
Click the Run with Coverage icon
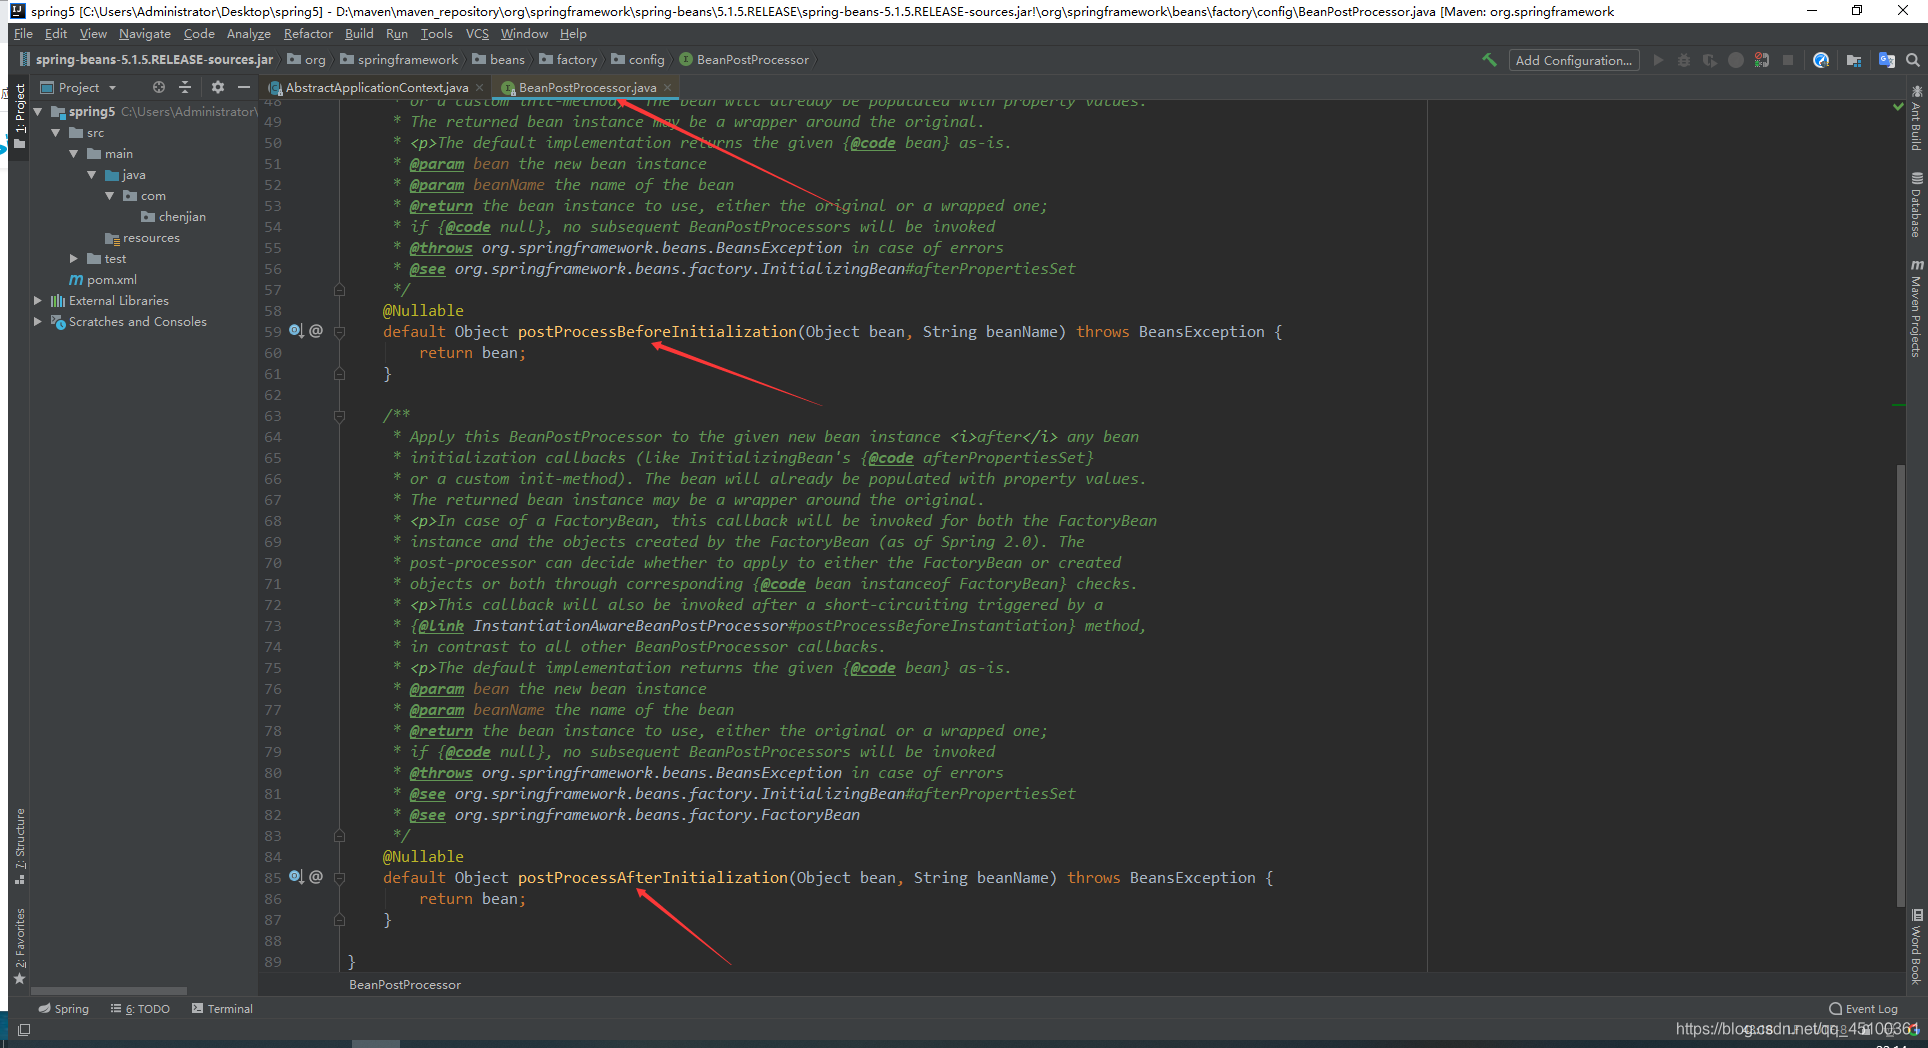(x=1710, y=60)
